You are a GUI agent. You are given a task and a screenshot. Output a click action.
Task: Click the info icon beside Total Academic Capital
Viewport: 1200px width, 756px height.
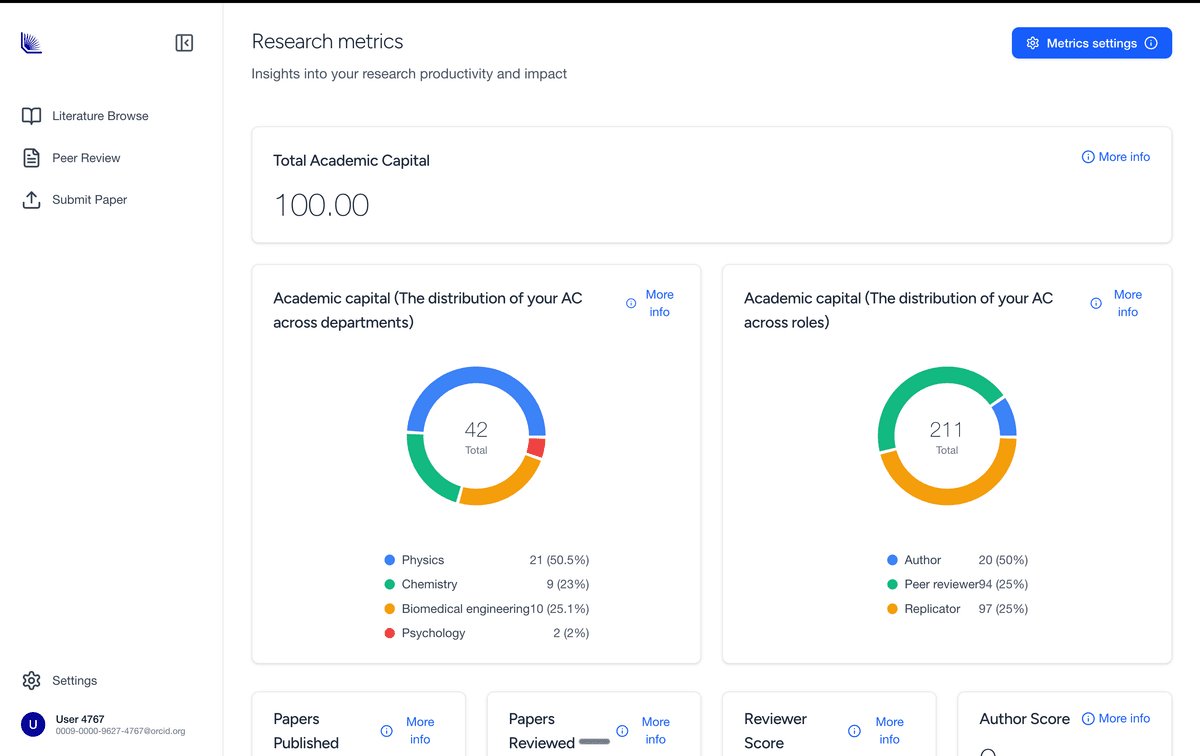click(x=1087, y=156)
